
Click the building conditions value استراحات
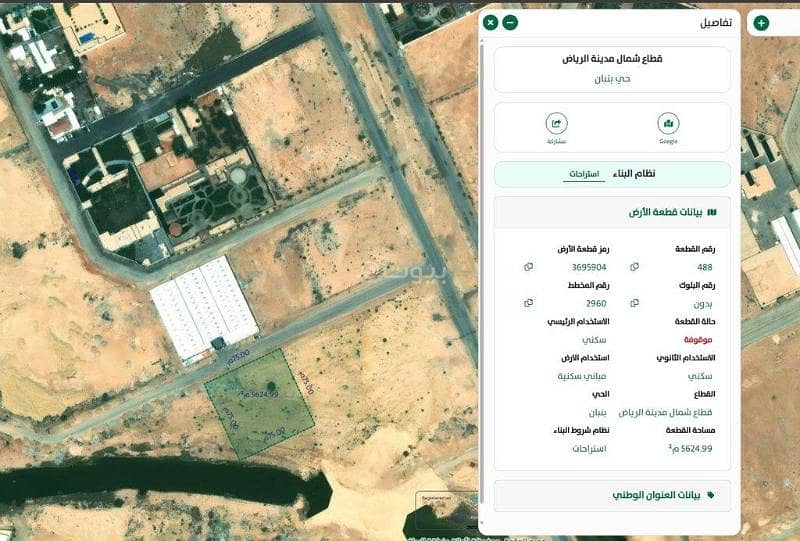point(589,449)
